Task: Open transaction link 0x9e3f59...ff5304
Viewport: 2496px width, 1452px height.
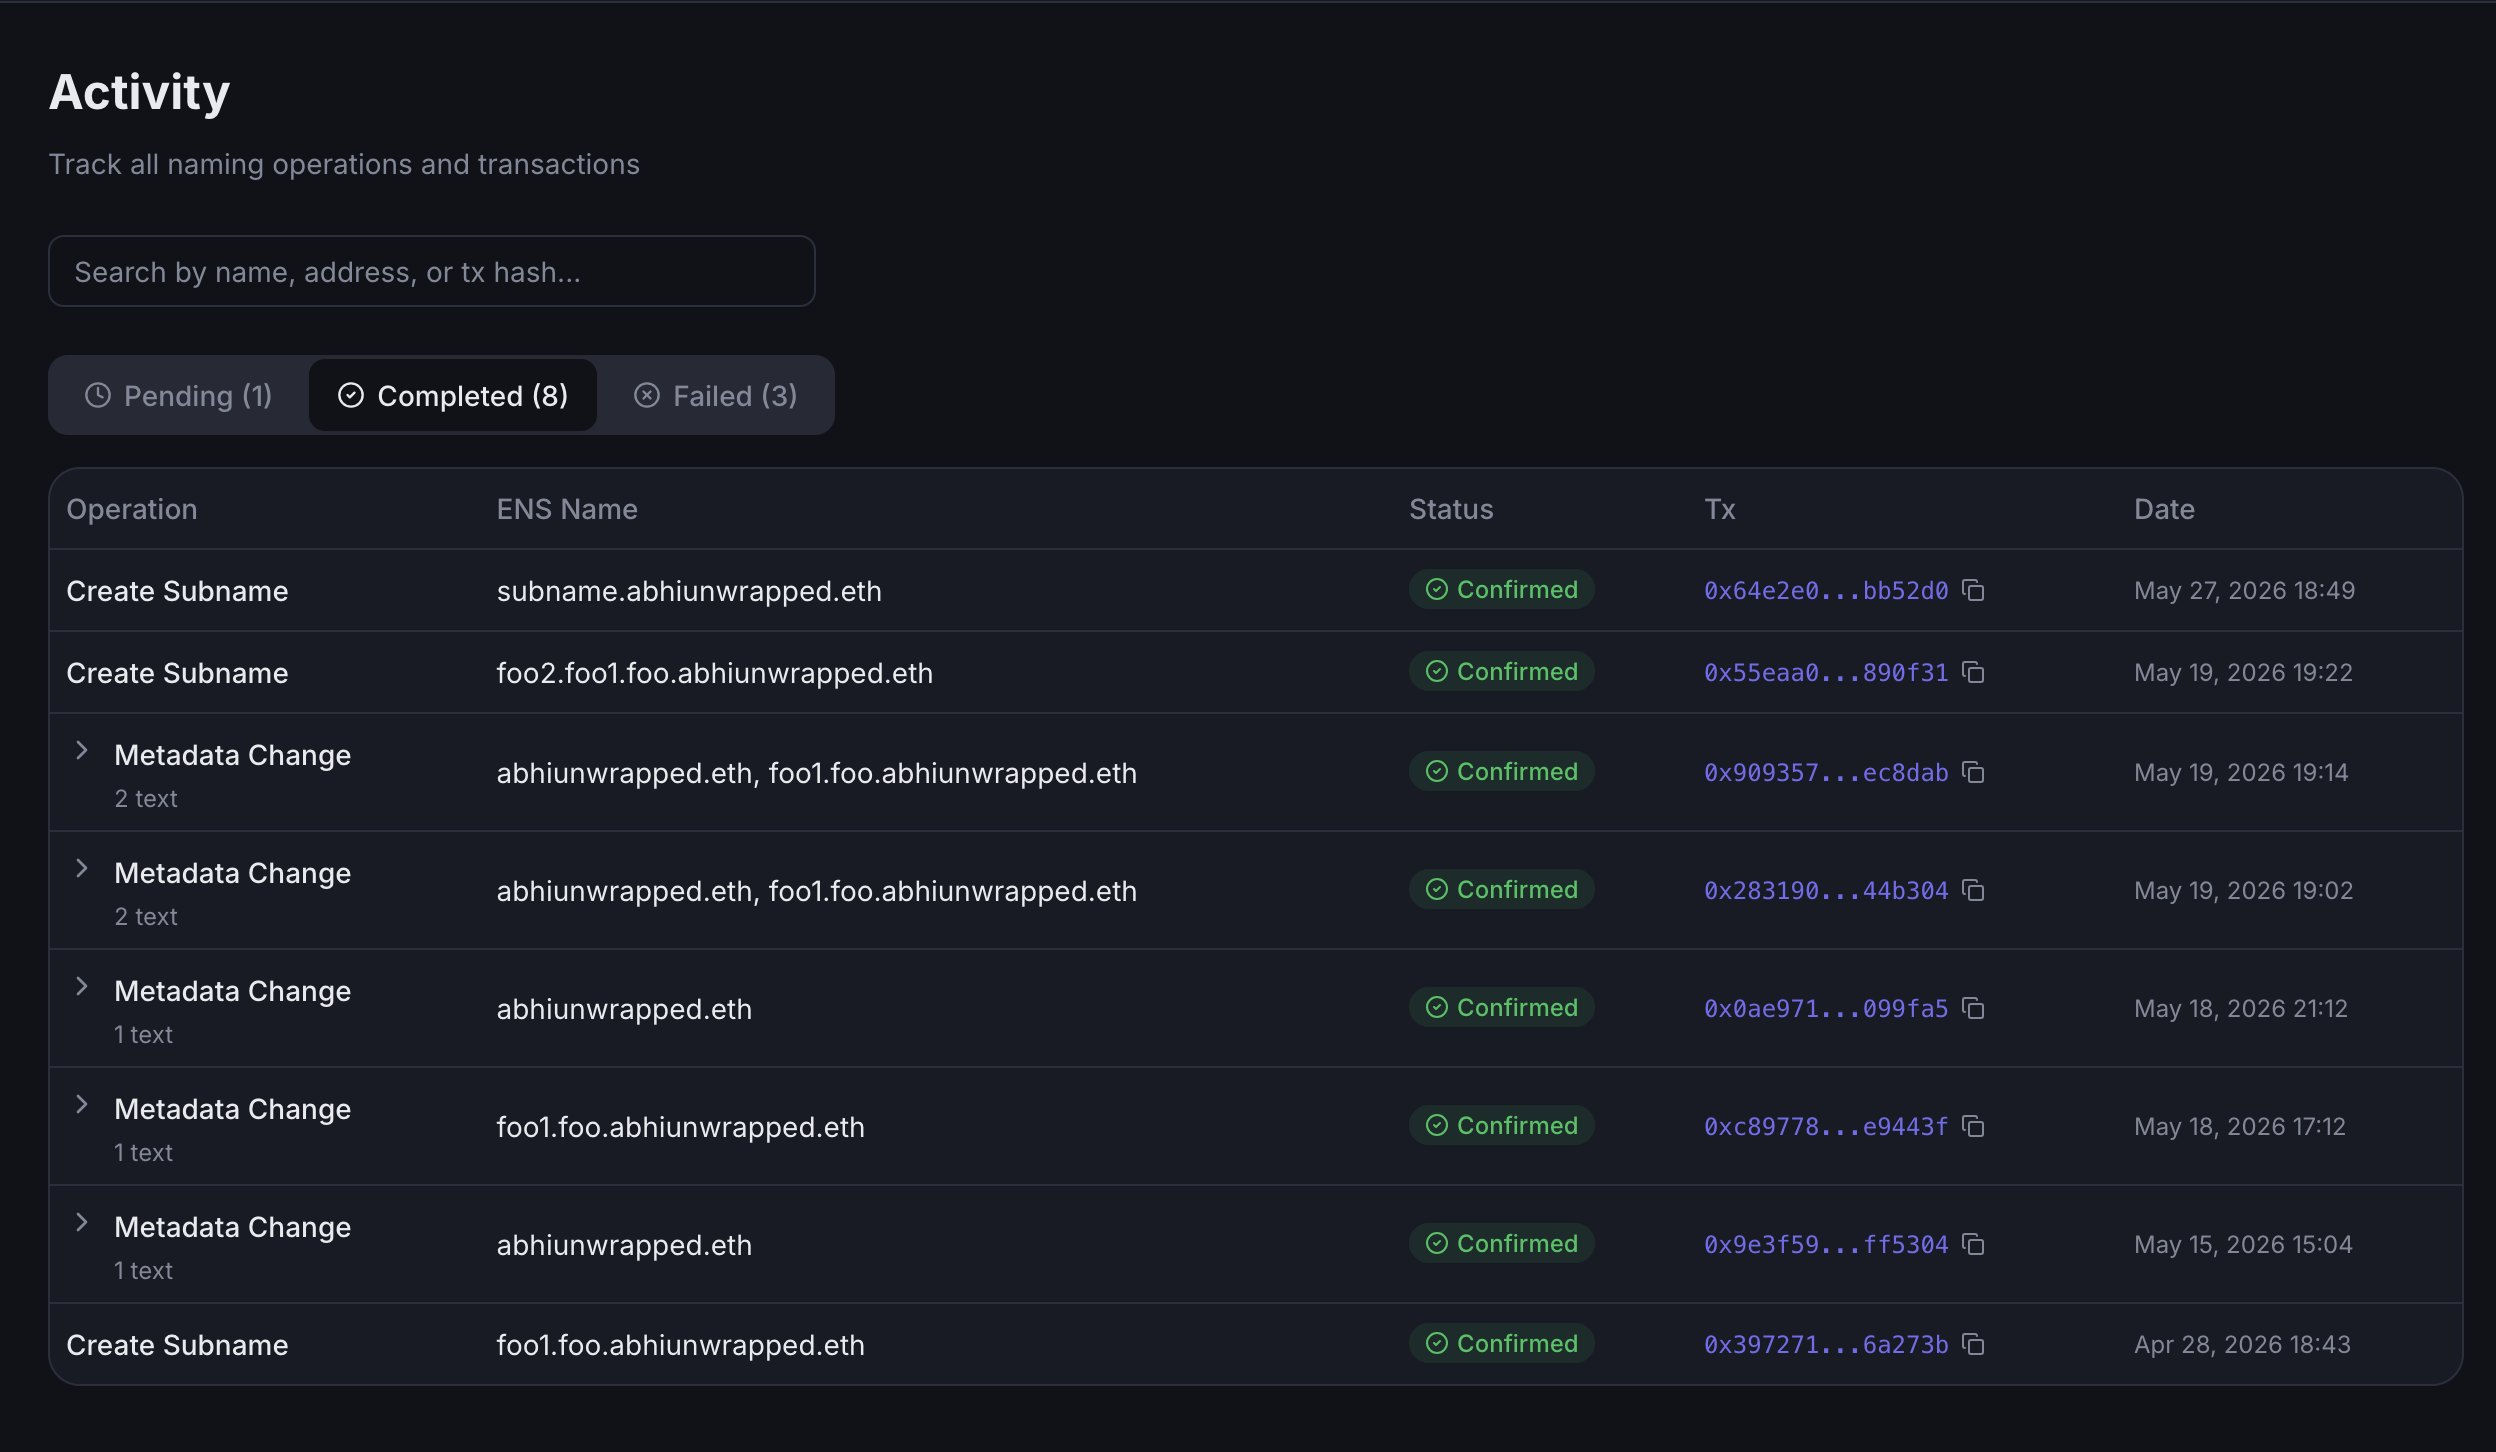Action: pyautogui.click(x=1826, y=1245)
